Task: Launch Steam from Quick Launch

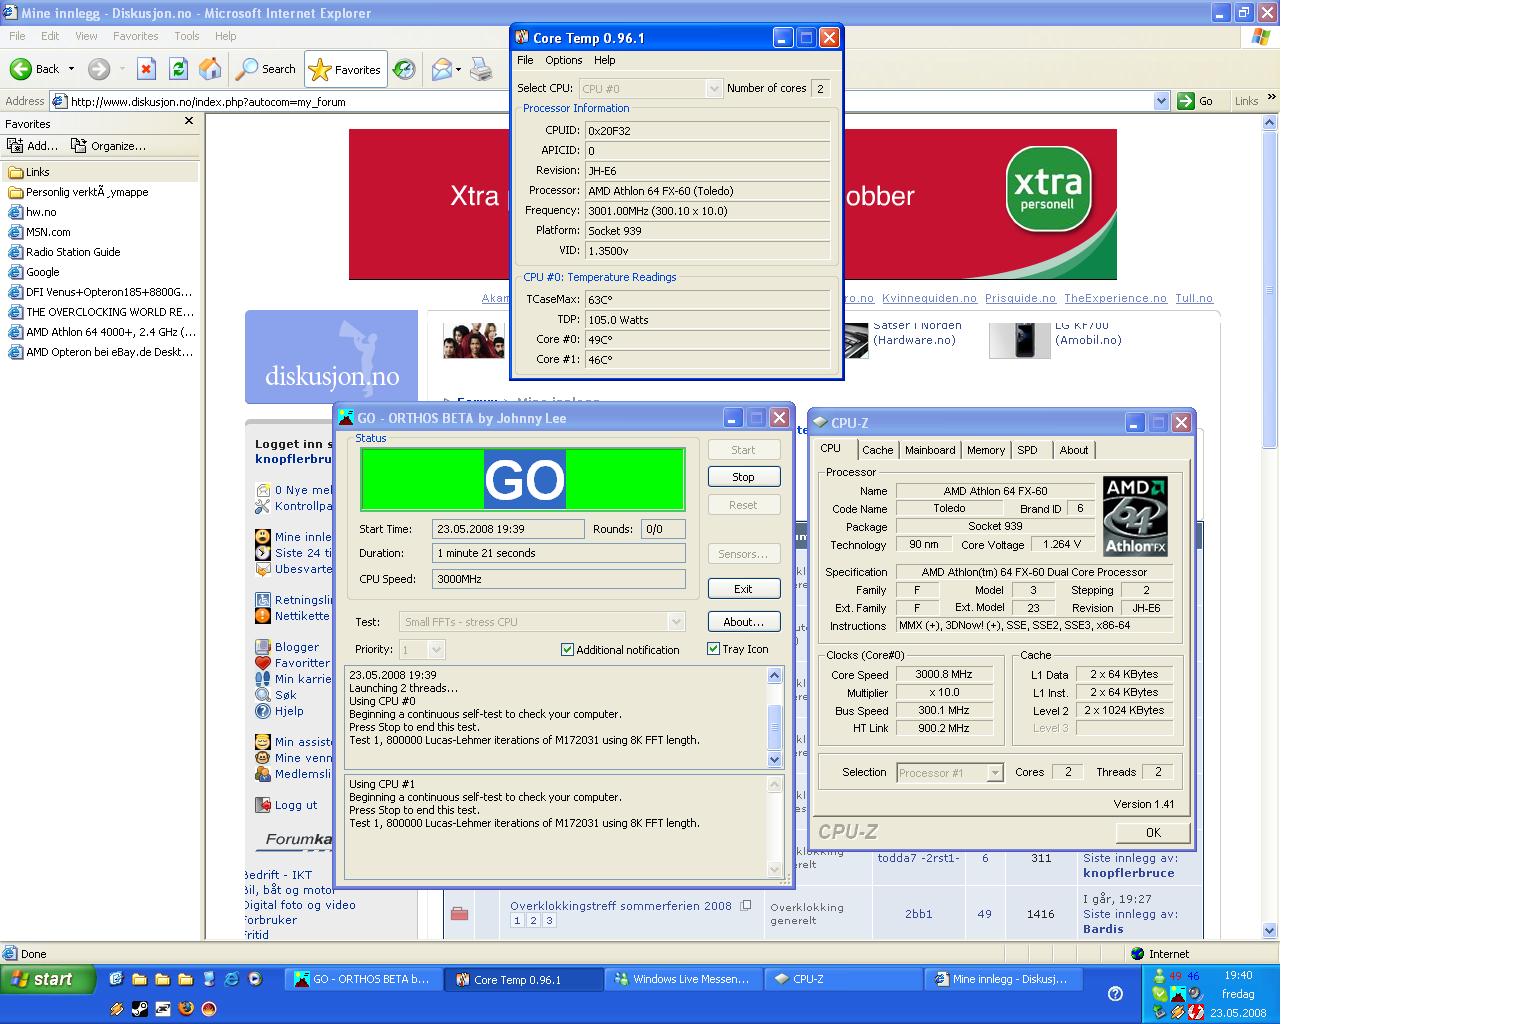Action: pos(139,1009)
